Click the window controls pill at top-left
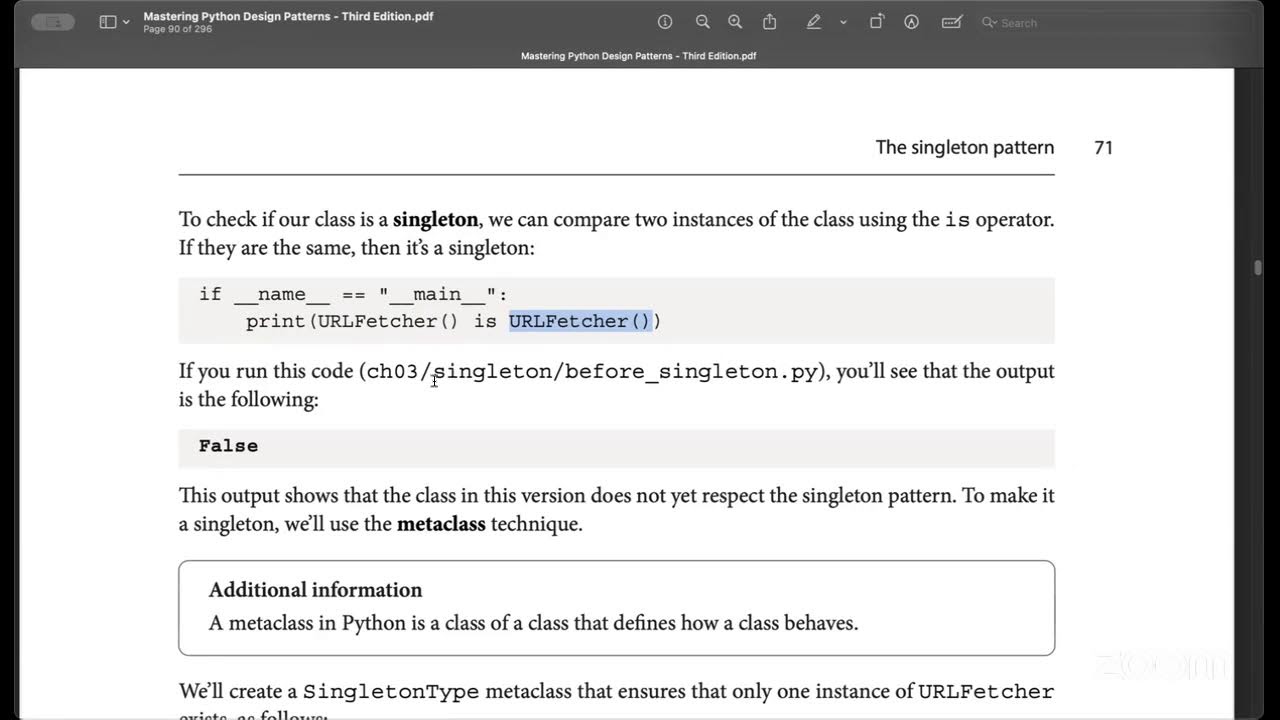This screenshot has width=1280, height=720. pos(53,22)
